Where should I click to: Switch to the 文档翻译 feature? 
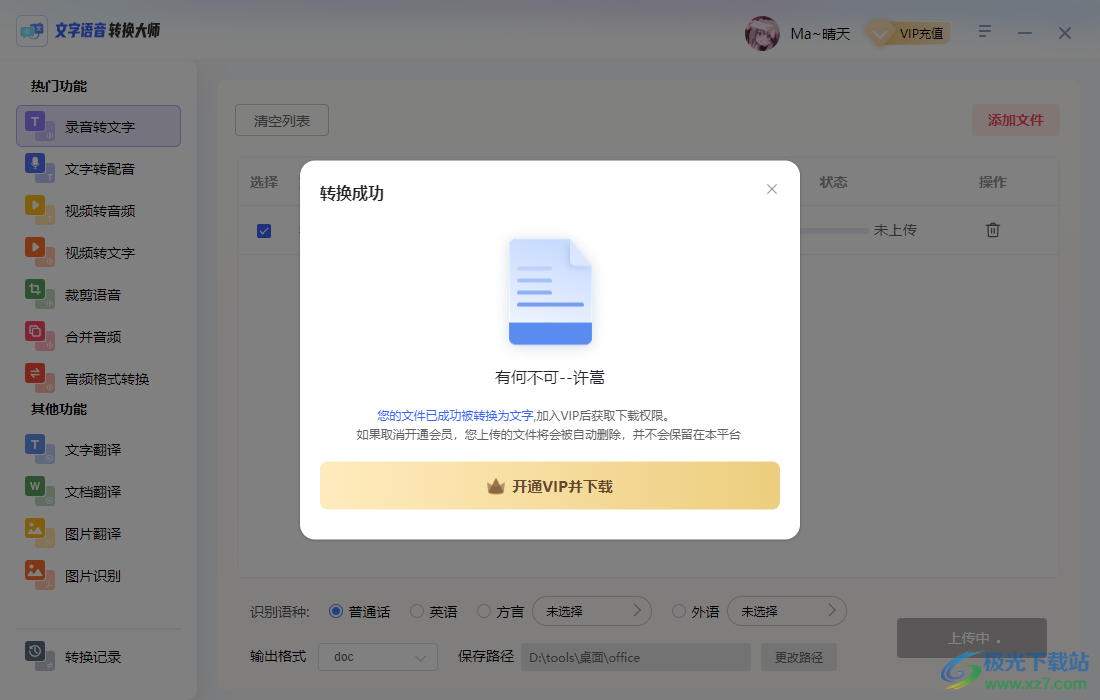(97, 491)
